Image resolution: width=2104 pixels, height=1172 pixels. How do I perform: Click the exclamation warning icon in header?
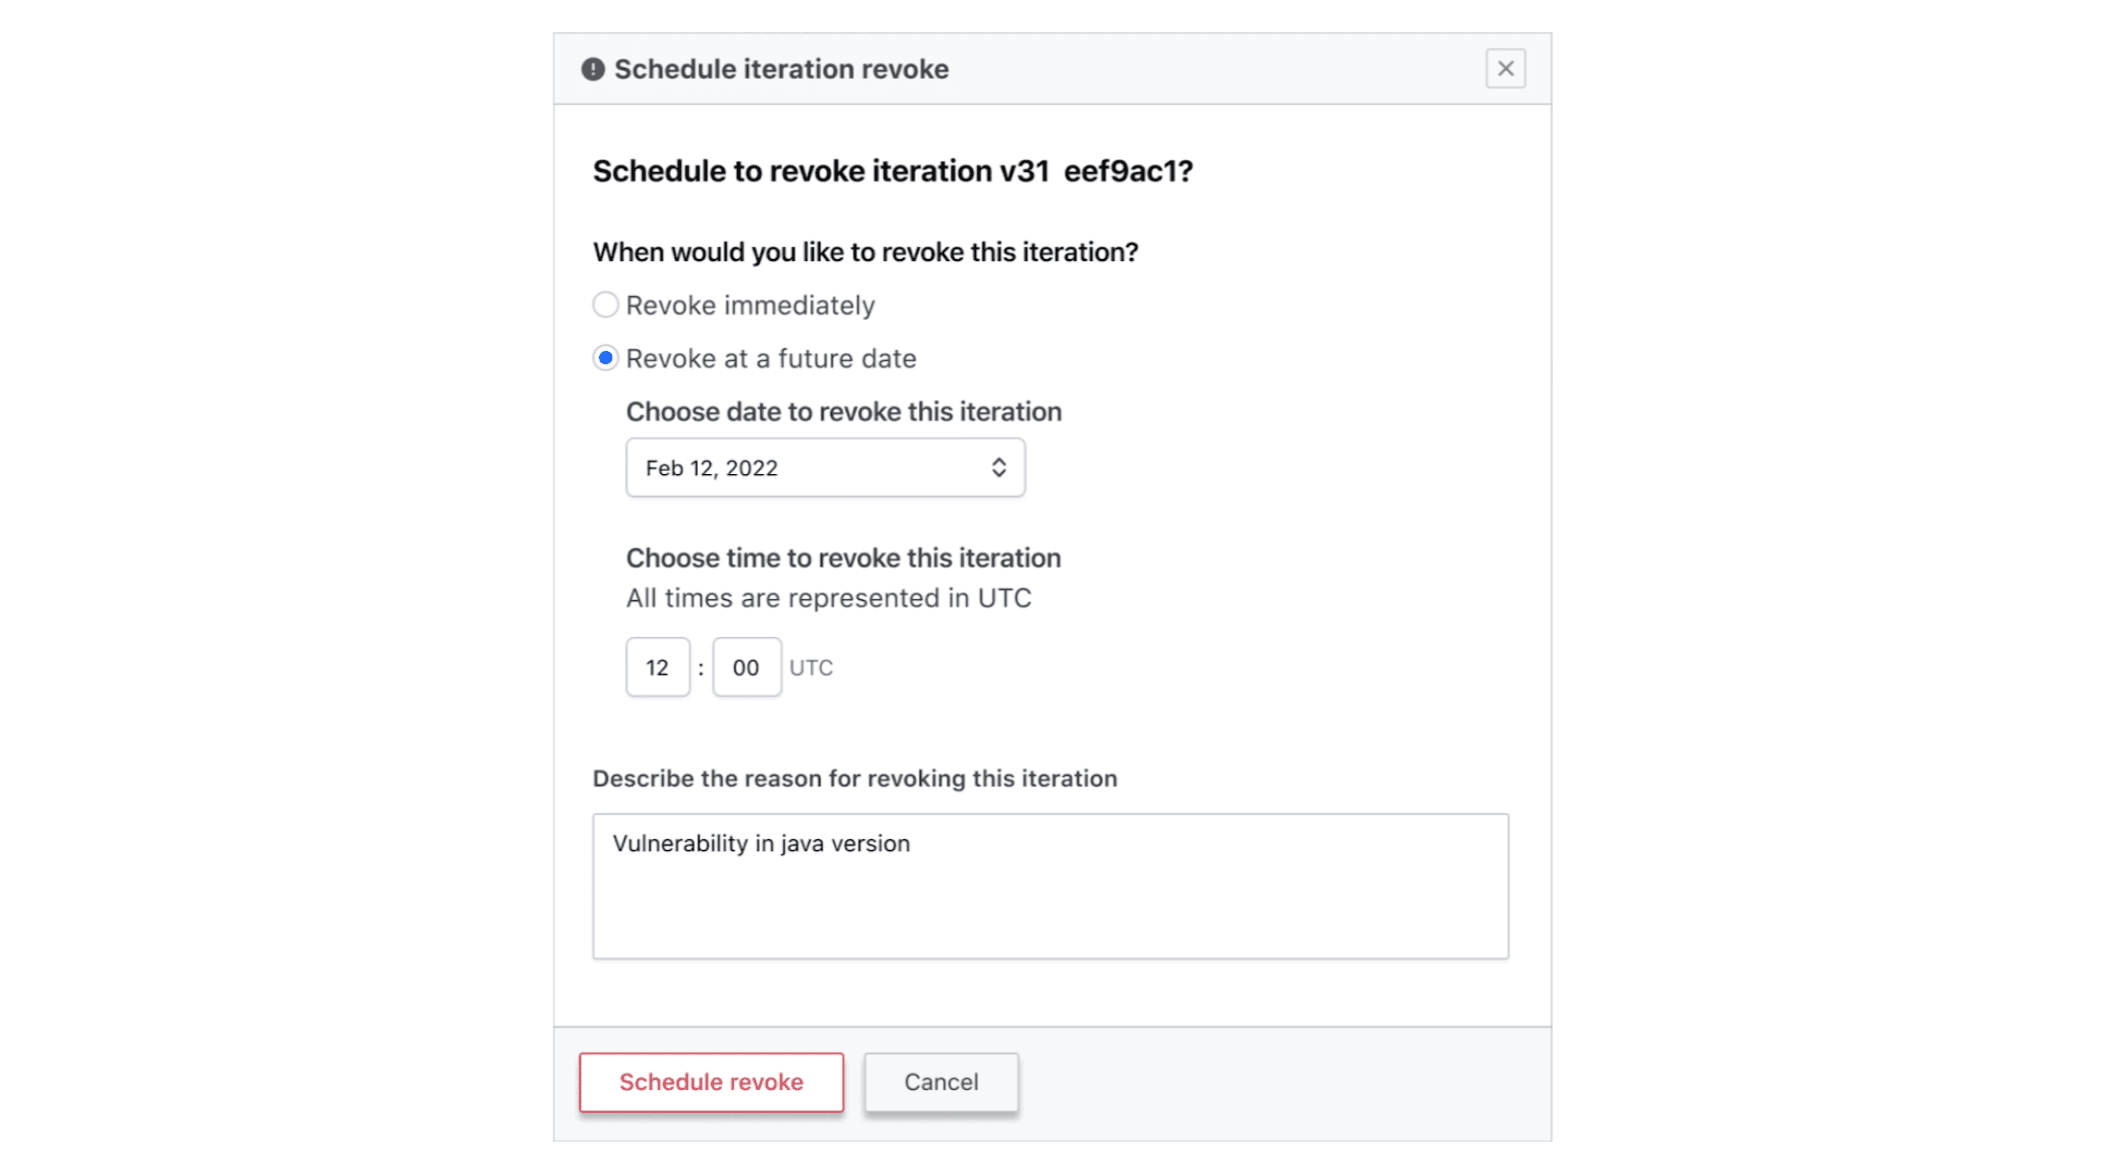point(593,69)
